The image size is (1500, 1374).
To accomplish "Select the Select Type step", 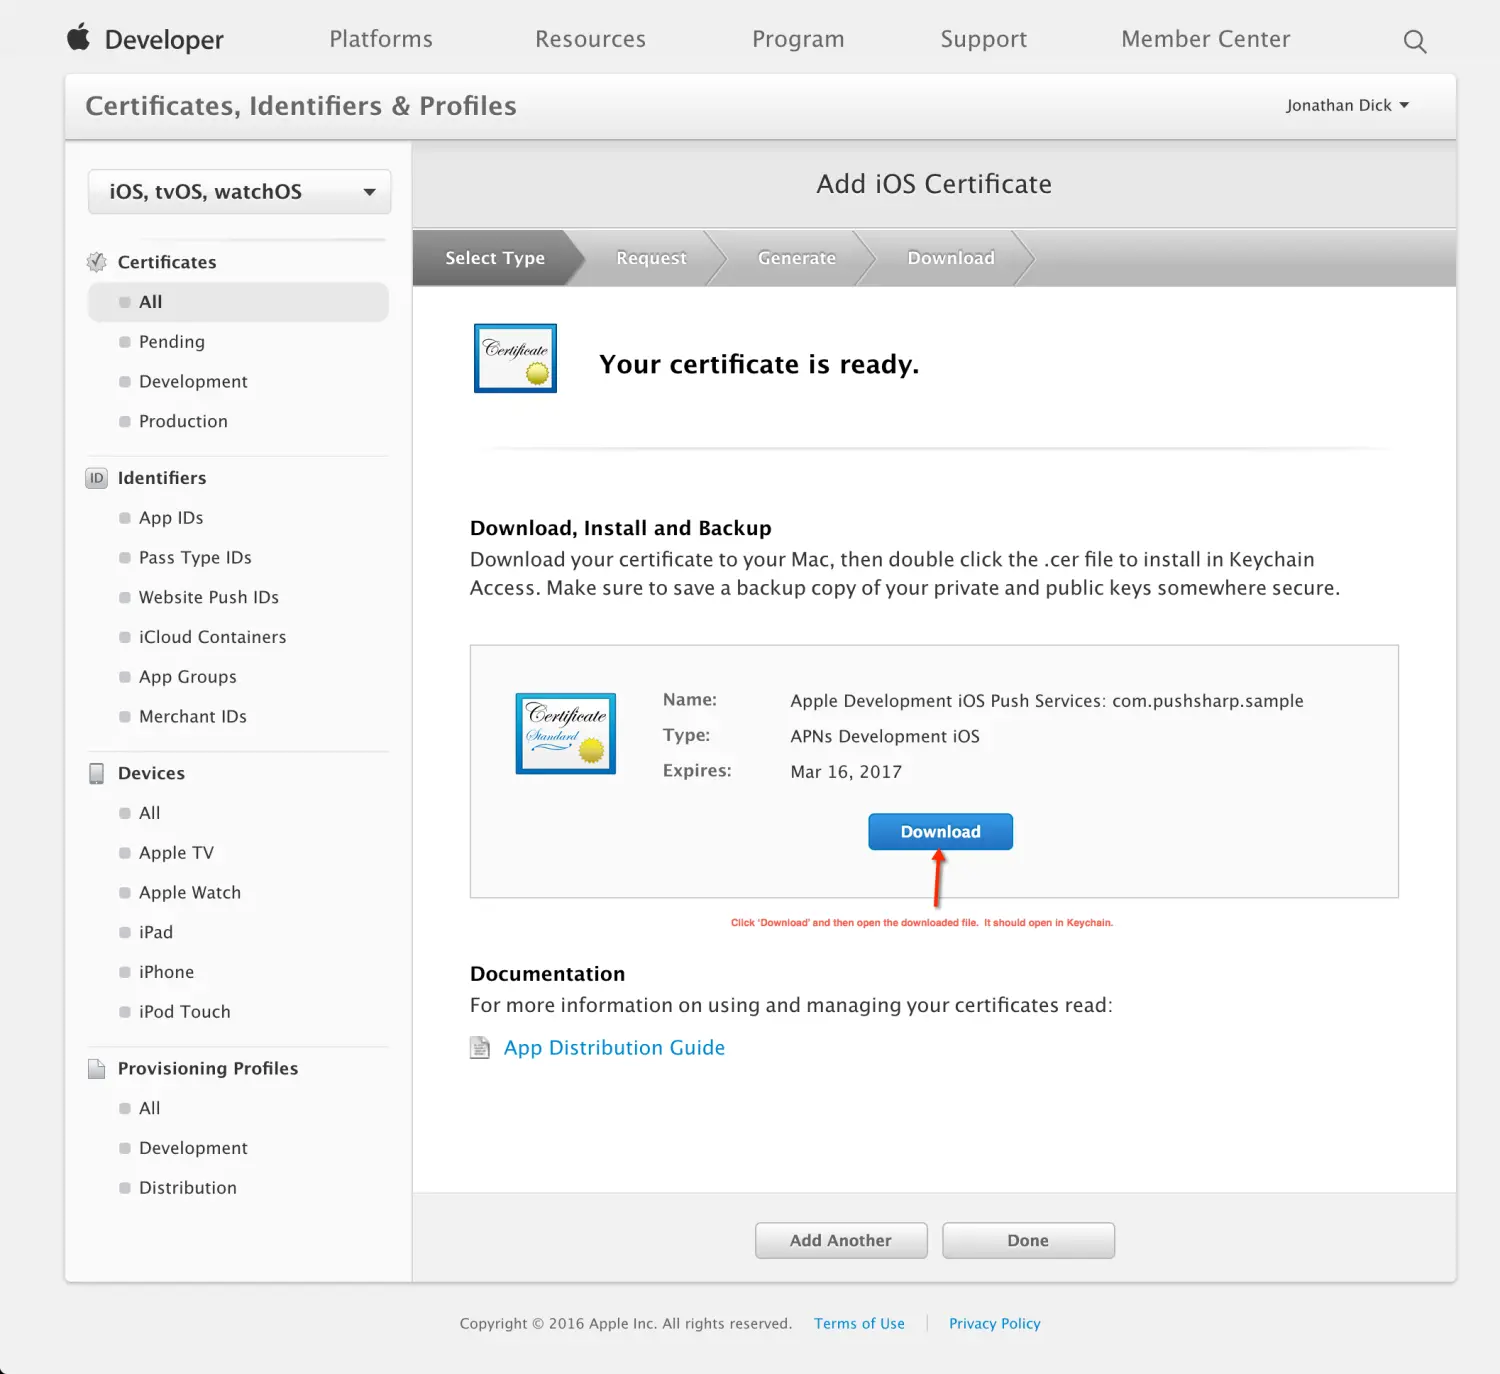I will click(495, 258).
